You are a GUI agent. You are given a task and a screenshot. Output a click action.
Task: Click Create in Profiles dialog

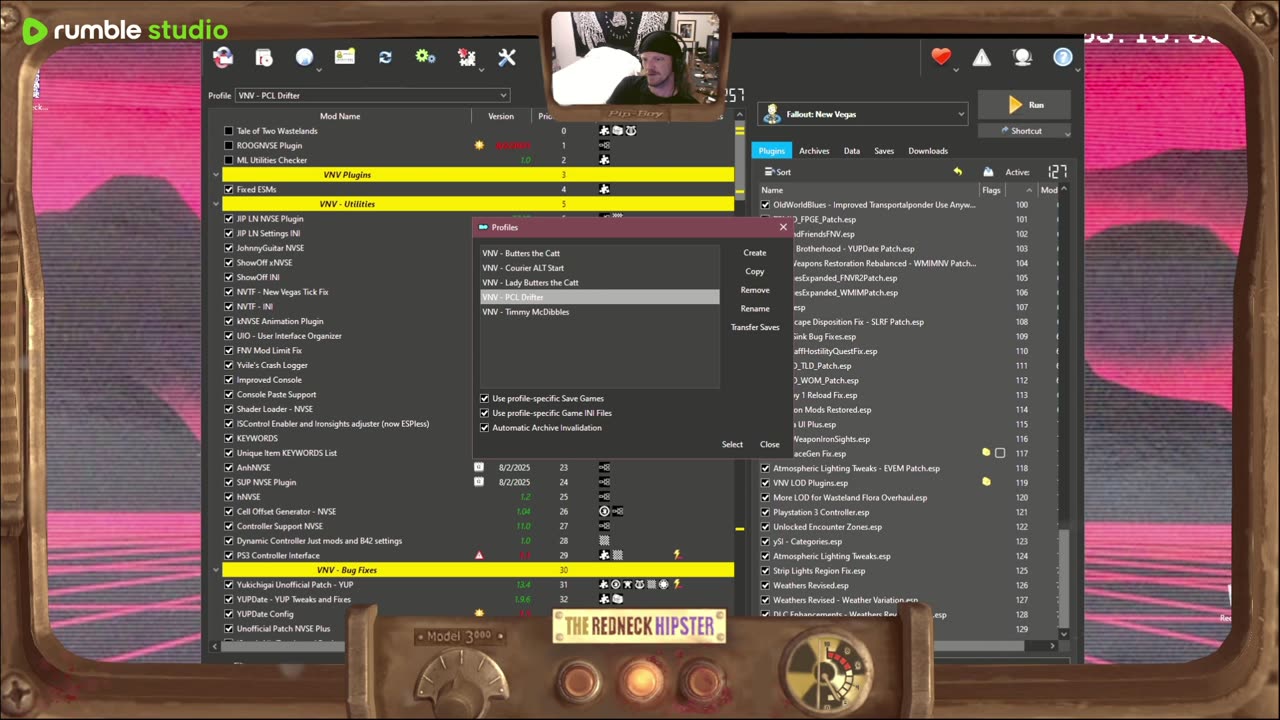pyautogui.click(x=755, y=253)
